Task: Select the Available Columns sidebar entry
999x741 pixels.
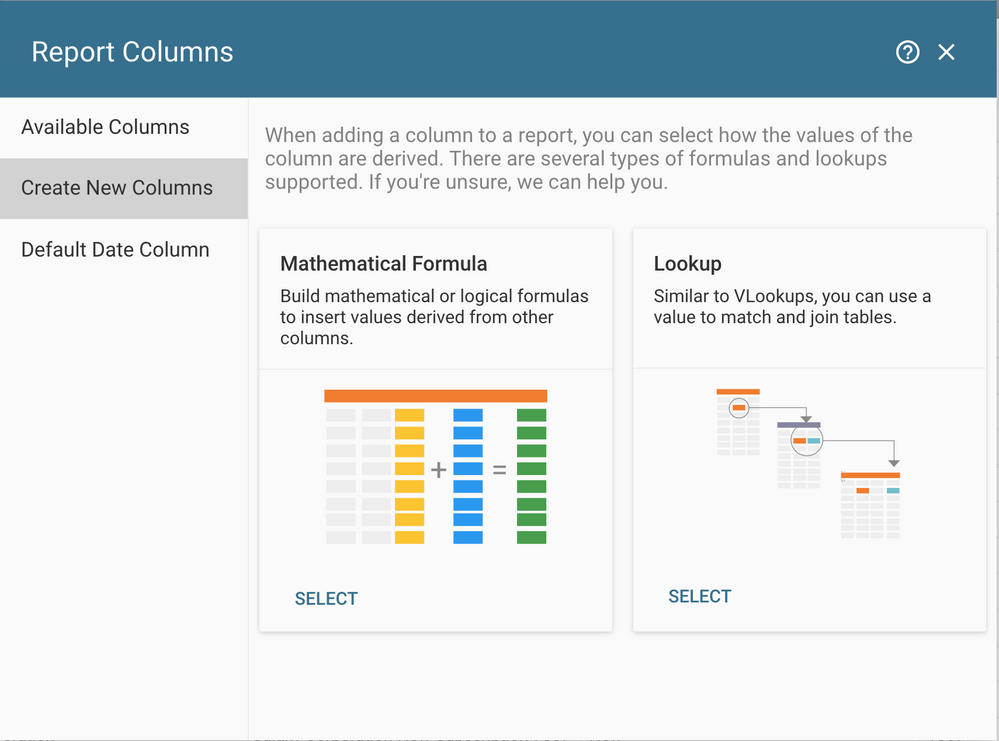Action: click(x=105, y=127)
